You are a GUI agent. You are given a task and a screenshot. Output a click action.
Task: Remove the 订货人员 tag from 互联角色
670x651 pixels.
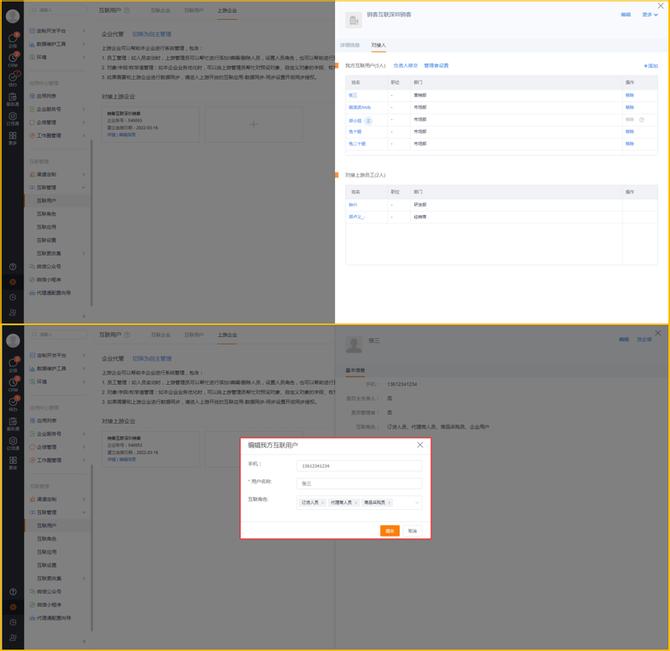click(322, 502)
